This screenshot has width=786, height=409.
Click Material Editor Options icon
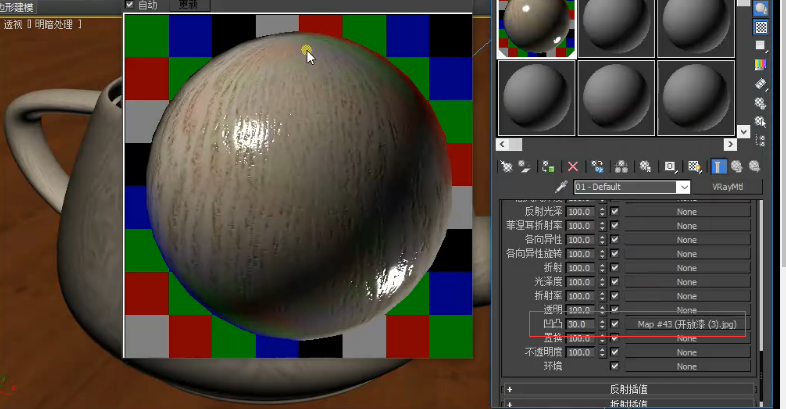tap(761, 103)
